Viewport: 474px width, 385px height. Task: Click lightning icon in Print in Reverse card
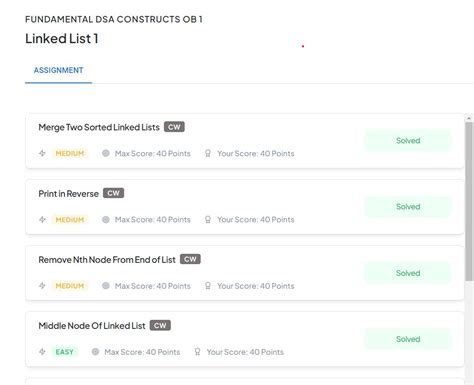pyautogui.click(x=42, y=220)
